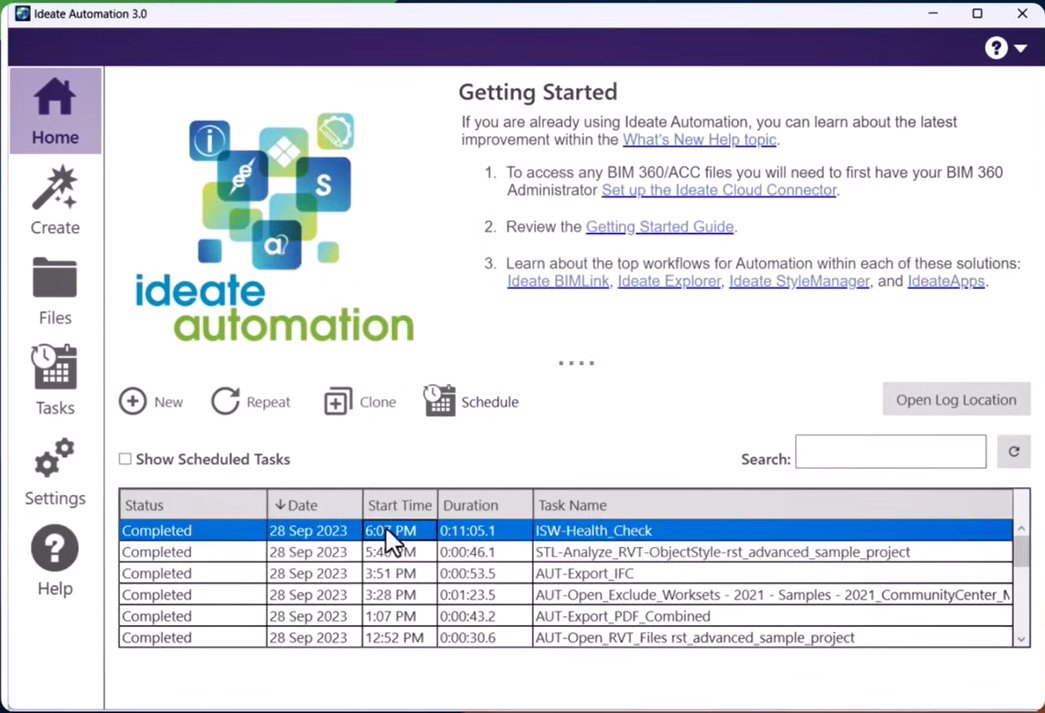Image resolution: width=1045 pixels, height=713 pixels.
Task: Click into the Search input field
Action: click(x=890, y=451)
